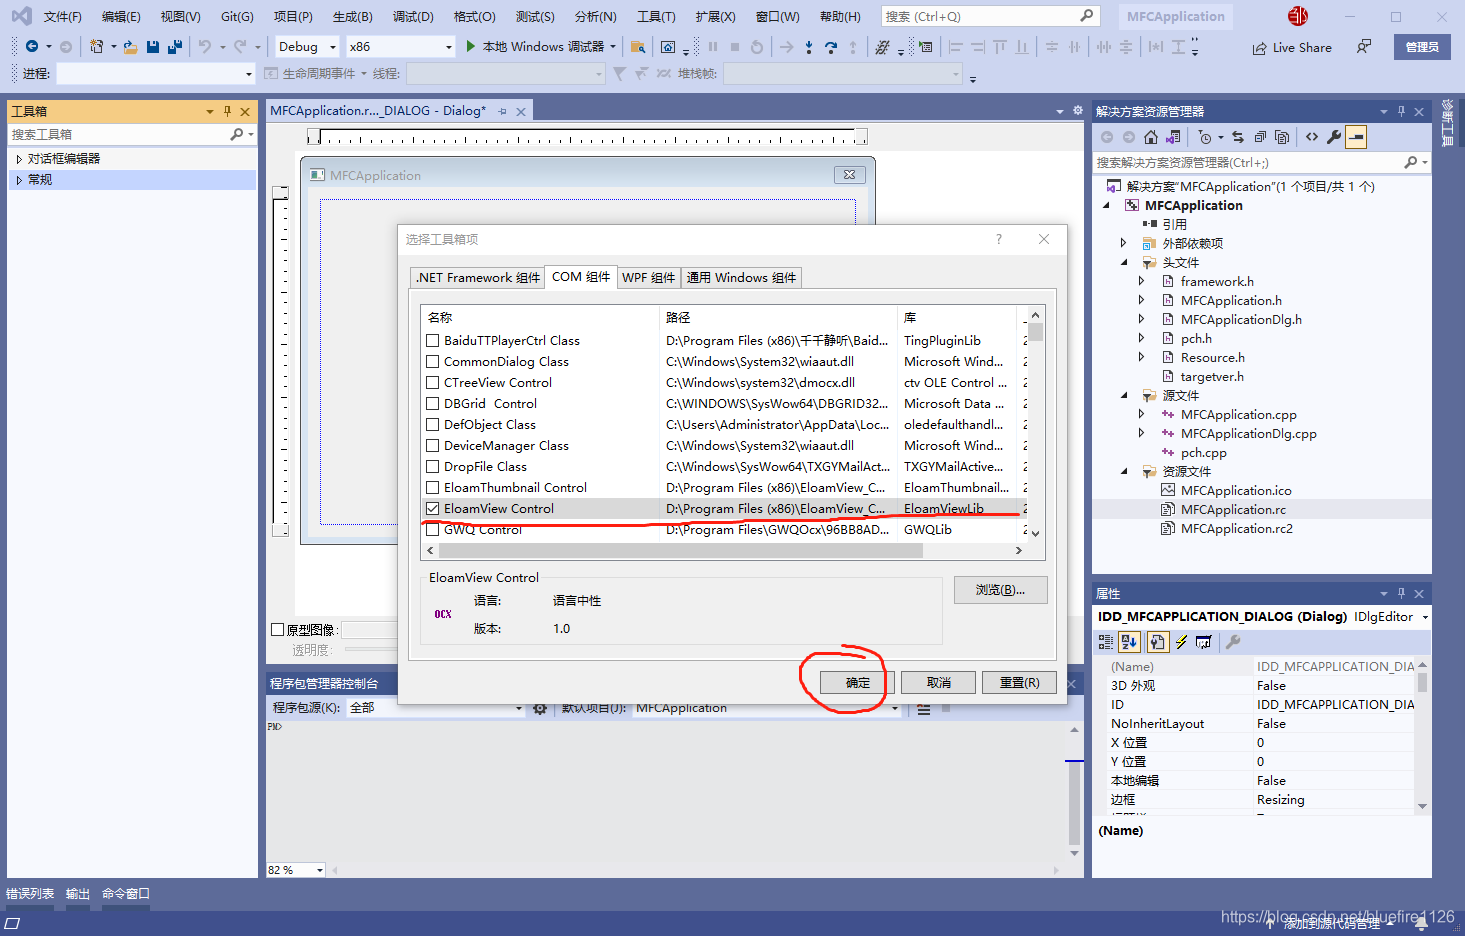The height and width of the screenshot is (936, 1465).
Task: Expand 常规 group in toolbox
Action: click(x=19, y=180)
